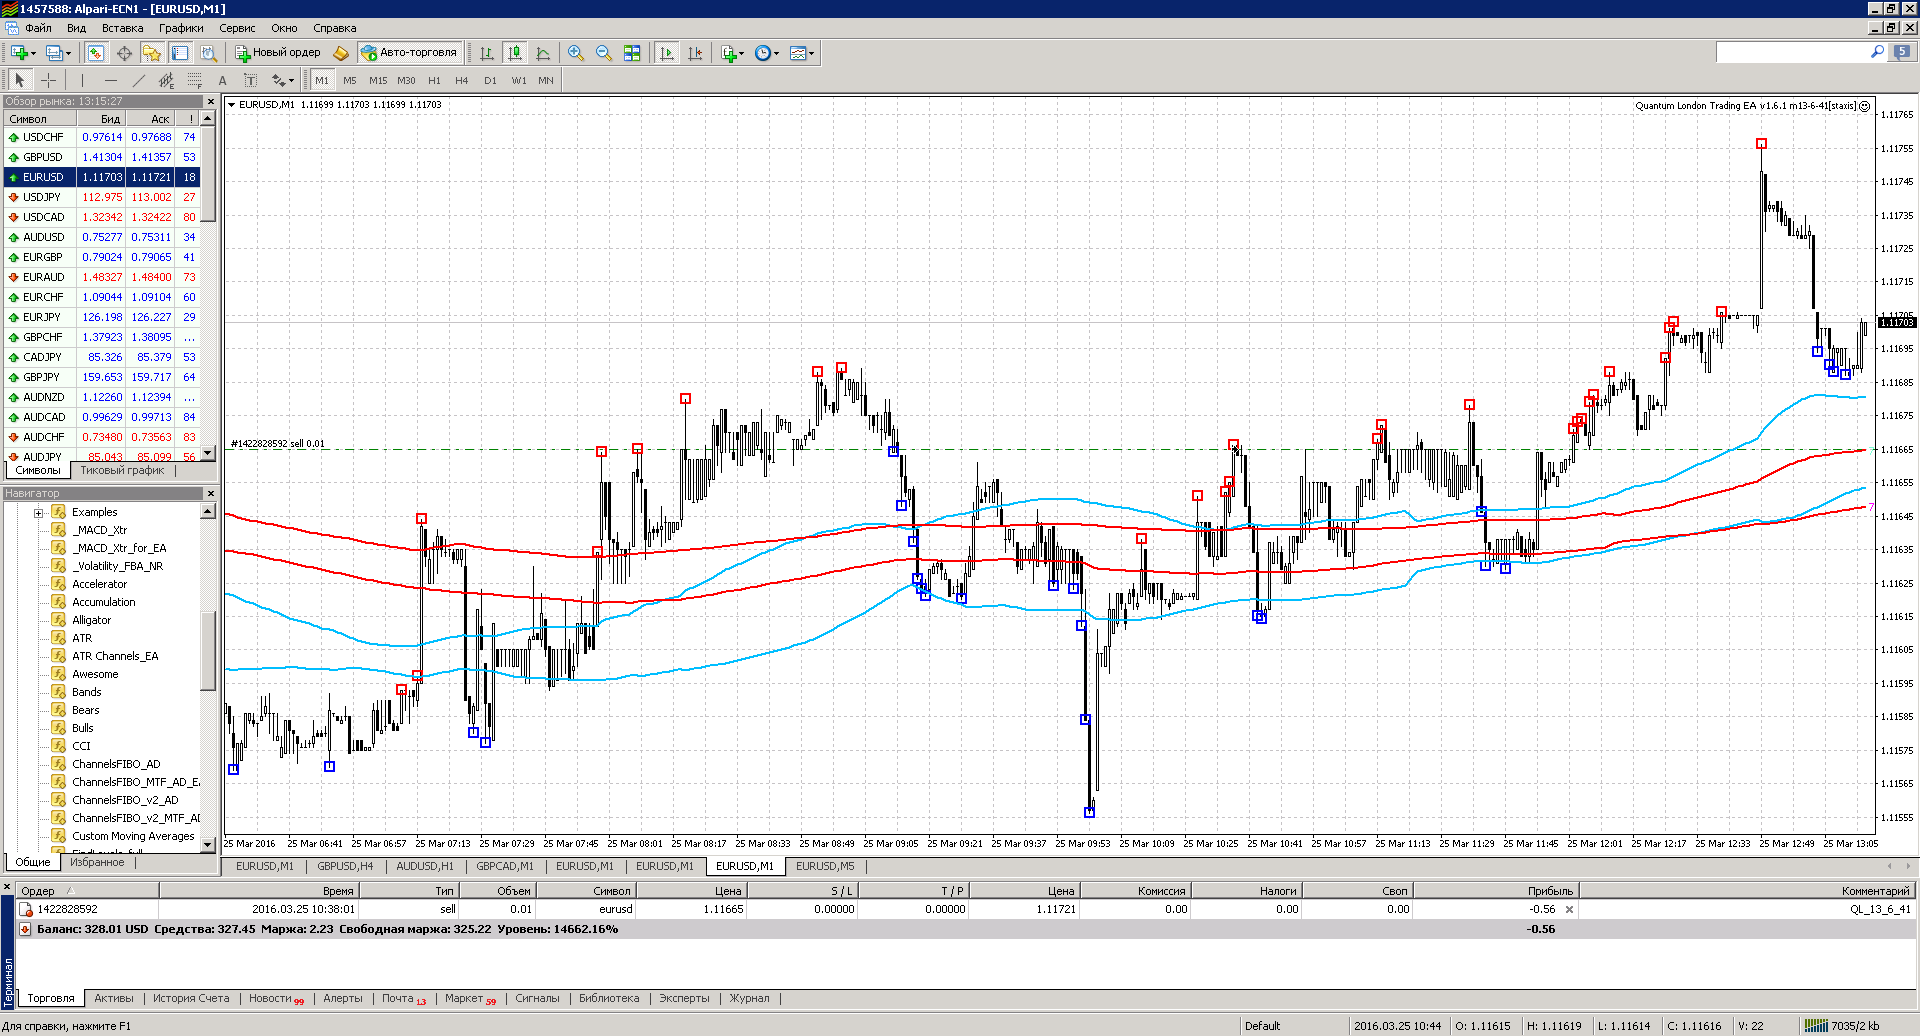This screenshot has width=1920, height=1036.
Task: Click the zoom out magnifier icon
Action: tap(604, 53)
